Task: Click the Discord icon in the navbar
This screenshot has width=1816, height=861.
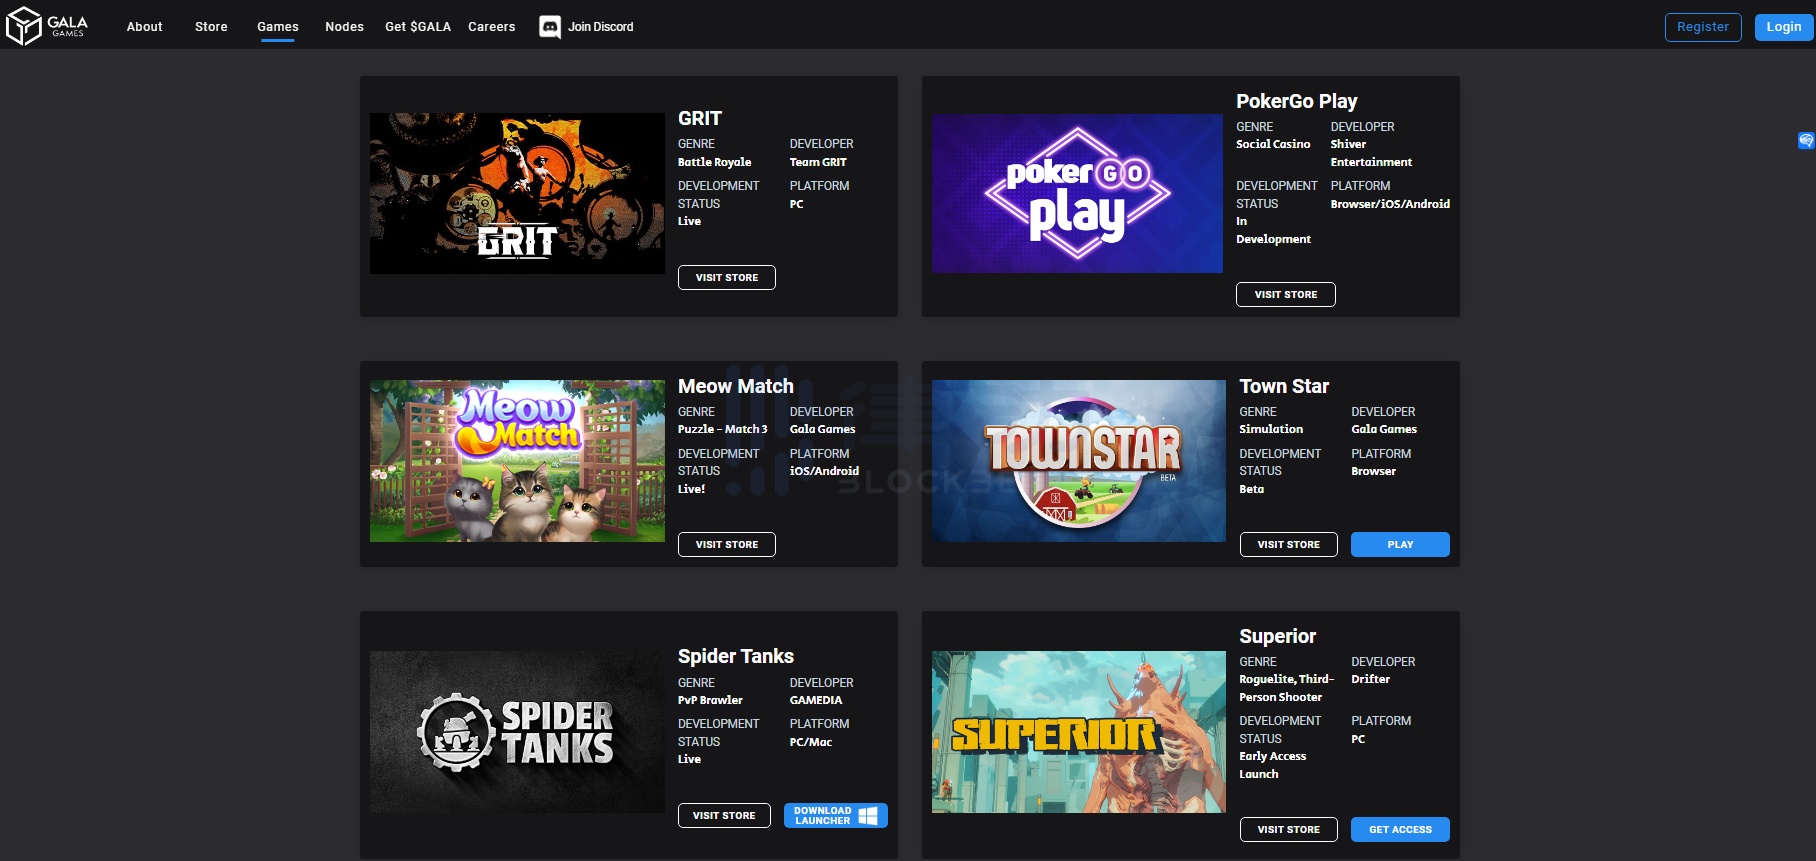Action: tap(549, 27)
